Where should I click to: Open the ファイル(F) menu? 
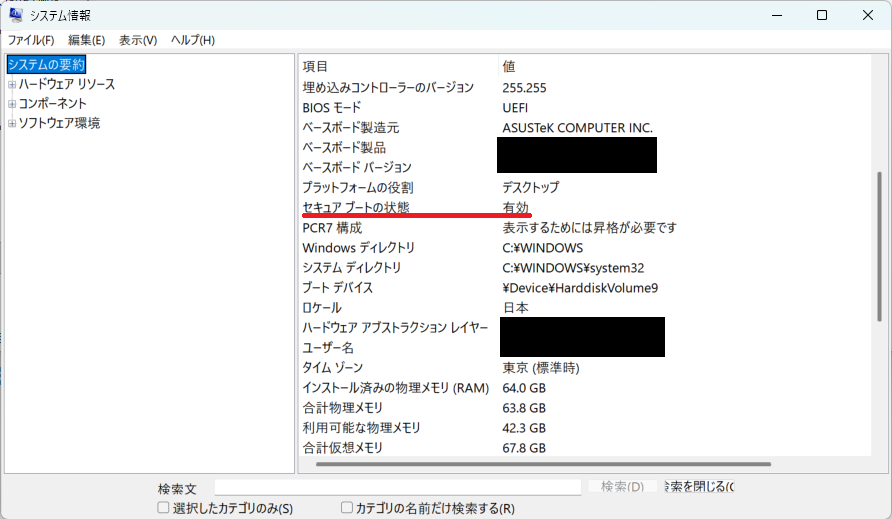coord(31,40)
